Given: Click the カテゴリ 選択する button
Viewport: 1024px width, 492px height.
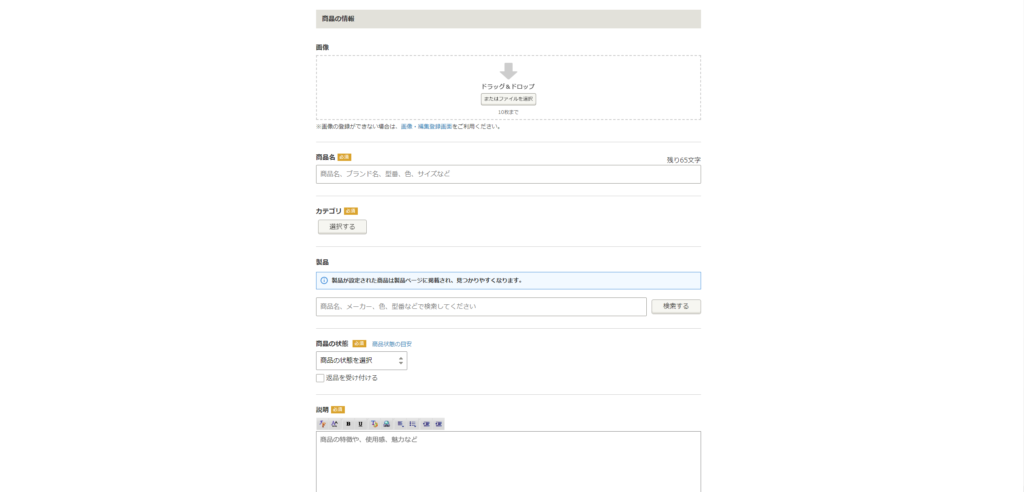Looking at the screenshot, I should coord(342,227).
